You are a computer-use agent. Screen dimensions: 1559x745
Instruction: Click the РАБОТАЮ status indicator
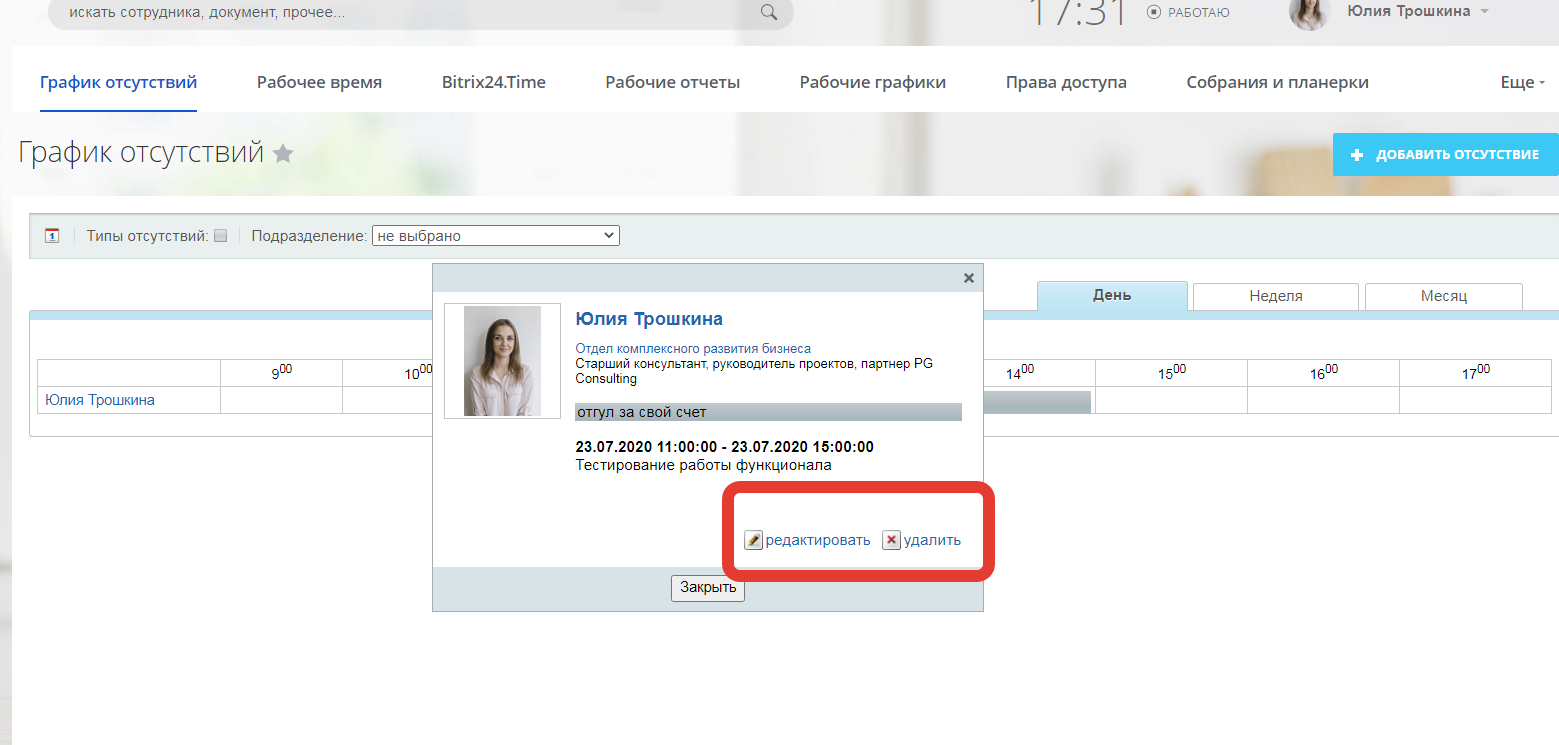[x=1188, y=13]
